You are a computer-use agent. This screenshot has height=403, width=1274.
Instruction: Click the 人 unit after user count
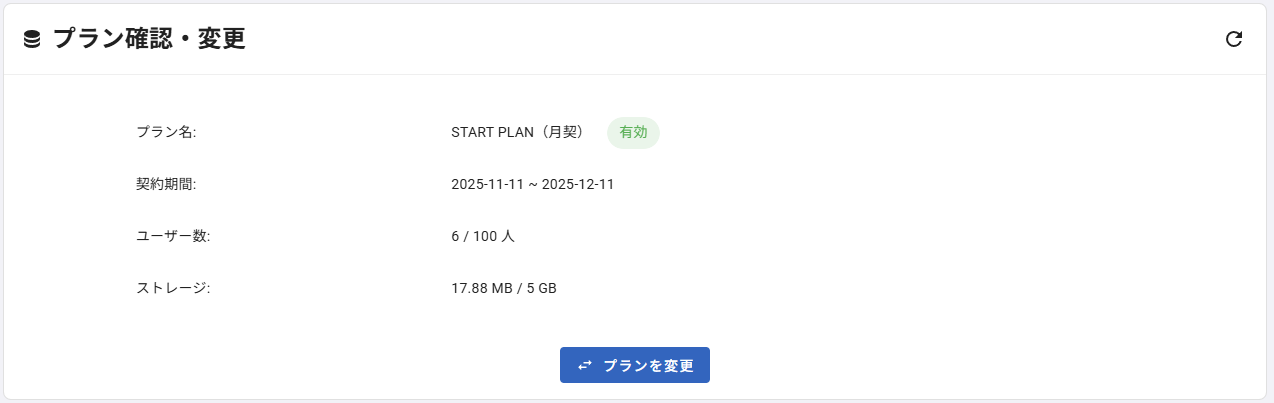508,236
